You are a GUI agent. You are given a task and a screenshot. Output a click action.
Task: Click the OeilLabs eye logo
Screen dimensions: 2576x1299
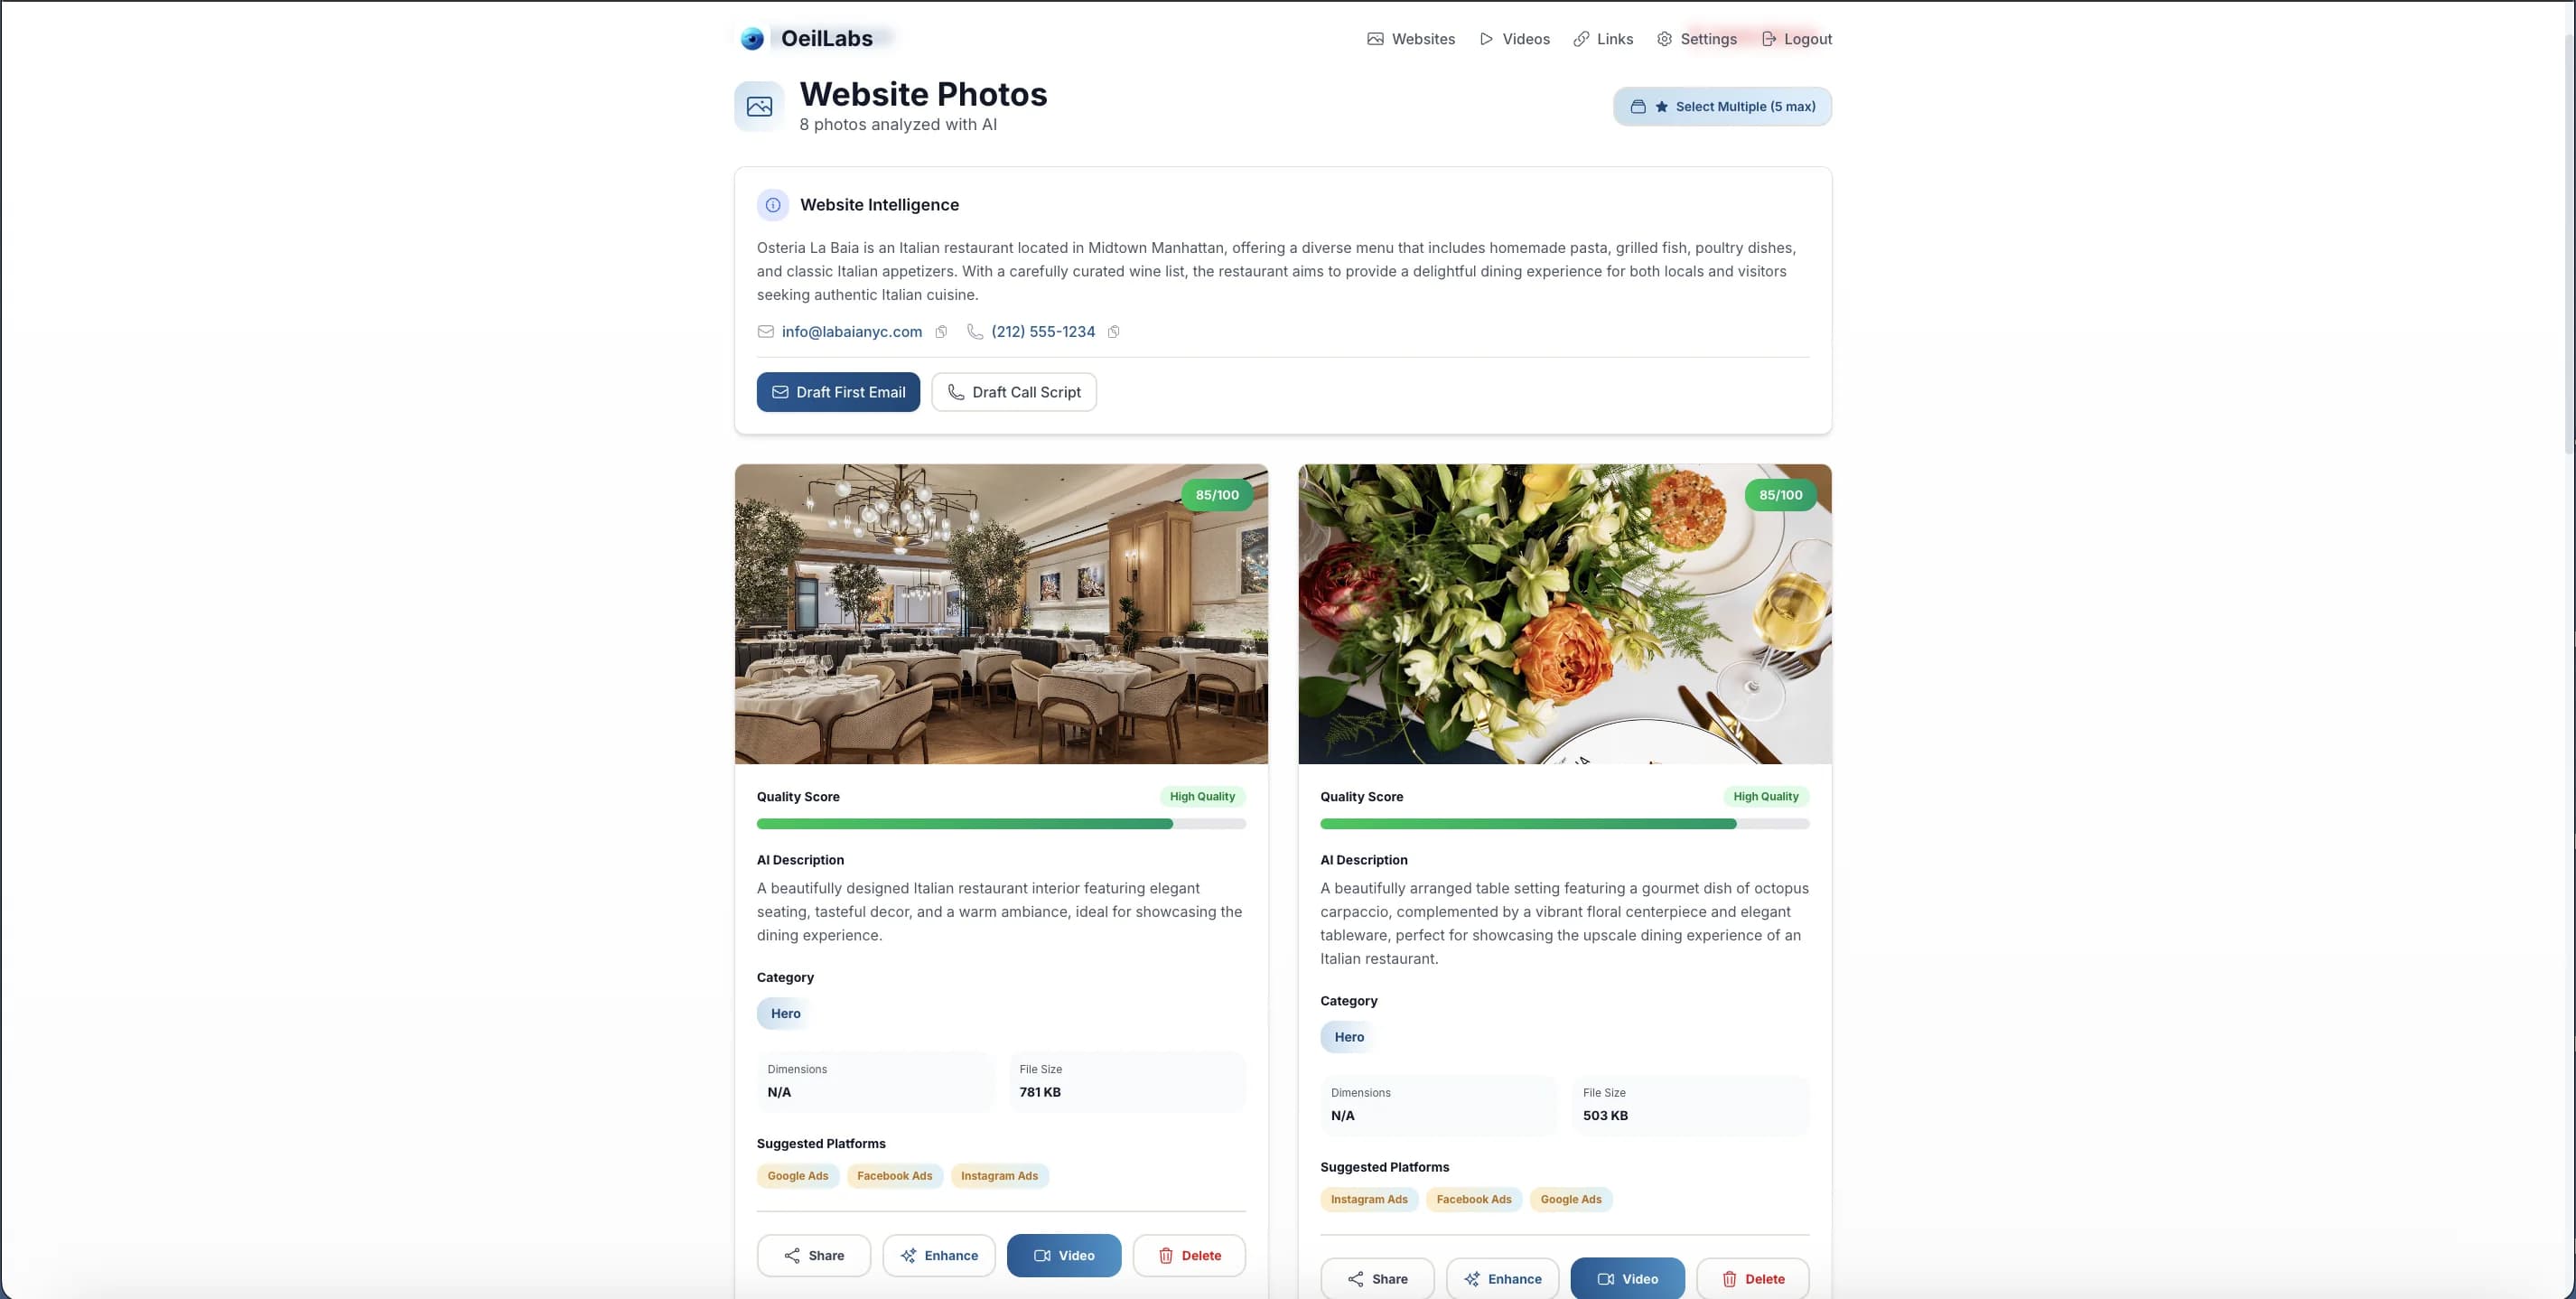point(752,39)
